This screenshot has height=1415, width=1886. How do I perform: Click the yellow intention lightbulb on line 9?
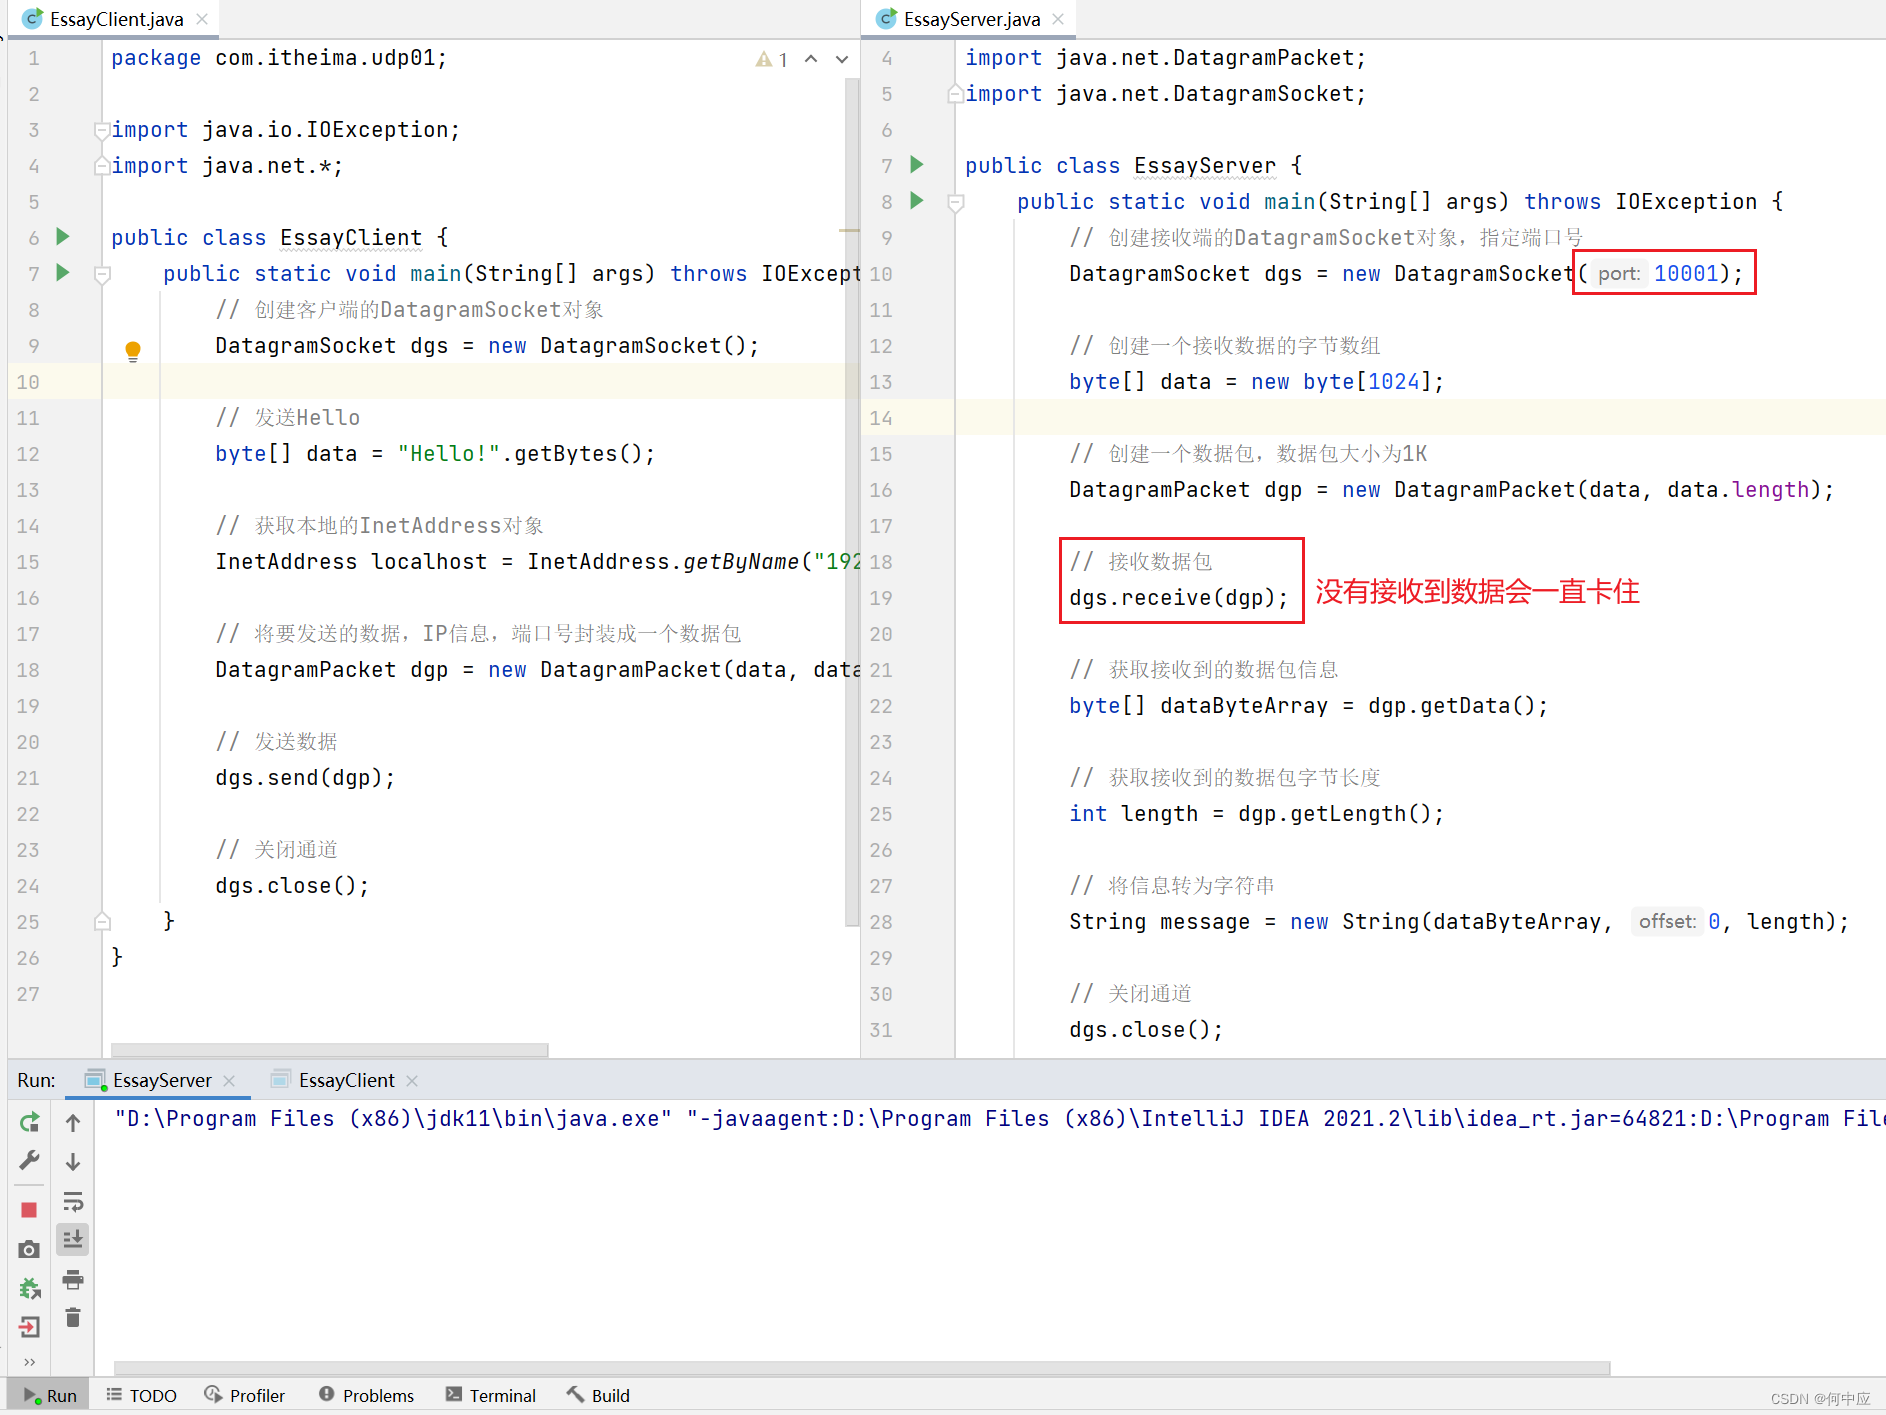[133, 351]
